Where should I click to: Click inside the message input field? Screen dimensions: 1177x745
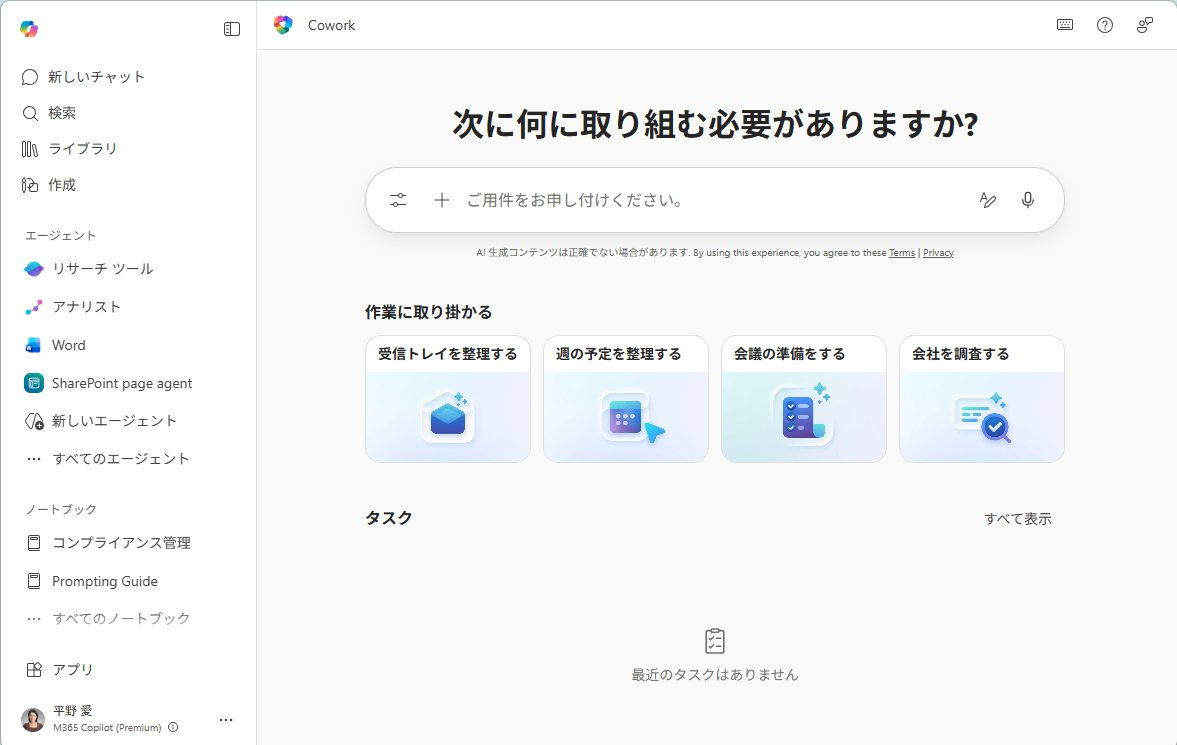[700, 199]
